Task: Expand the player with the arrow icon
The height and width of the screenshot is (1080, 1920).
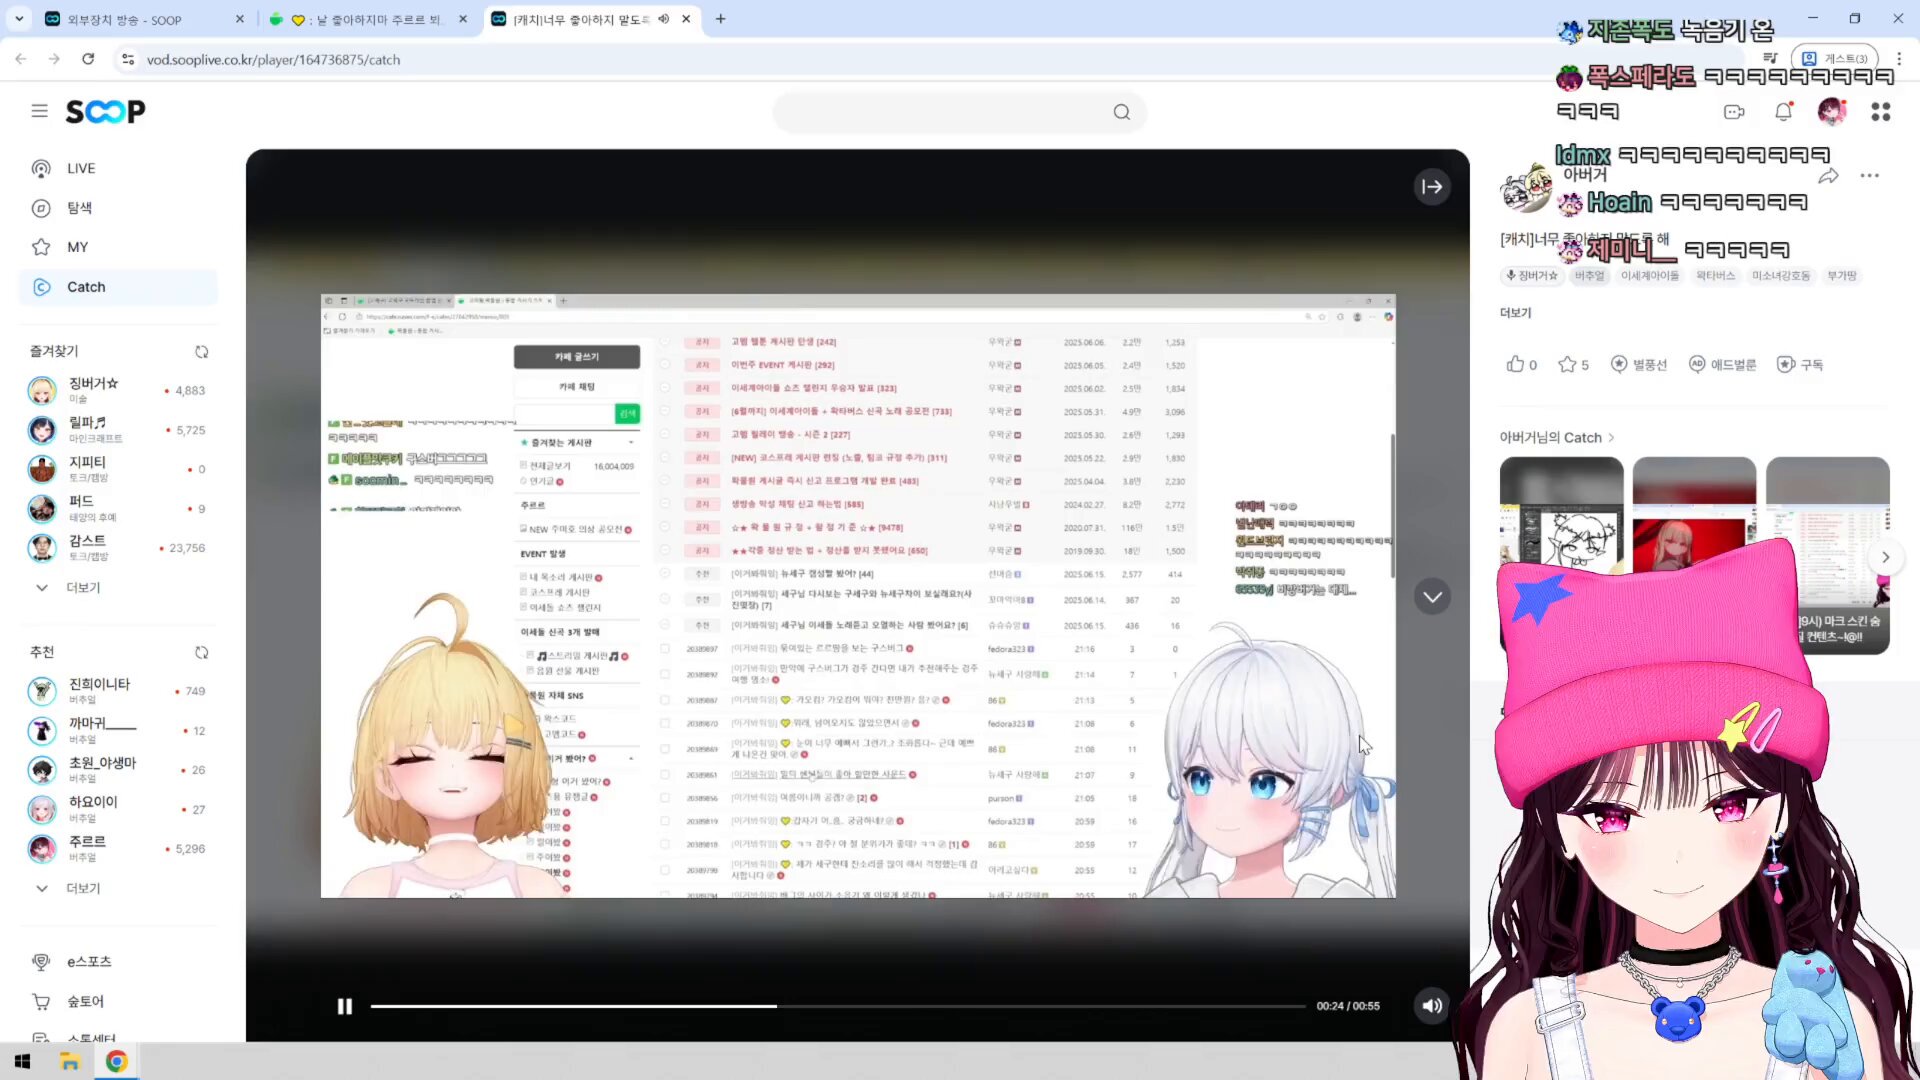Action: tap(1432, 187)
